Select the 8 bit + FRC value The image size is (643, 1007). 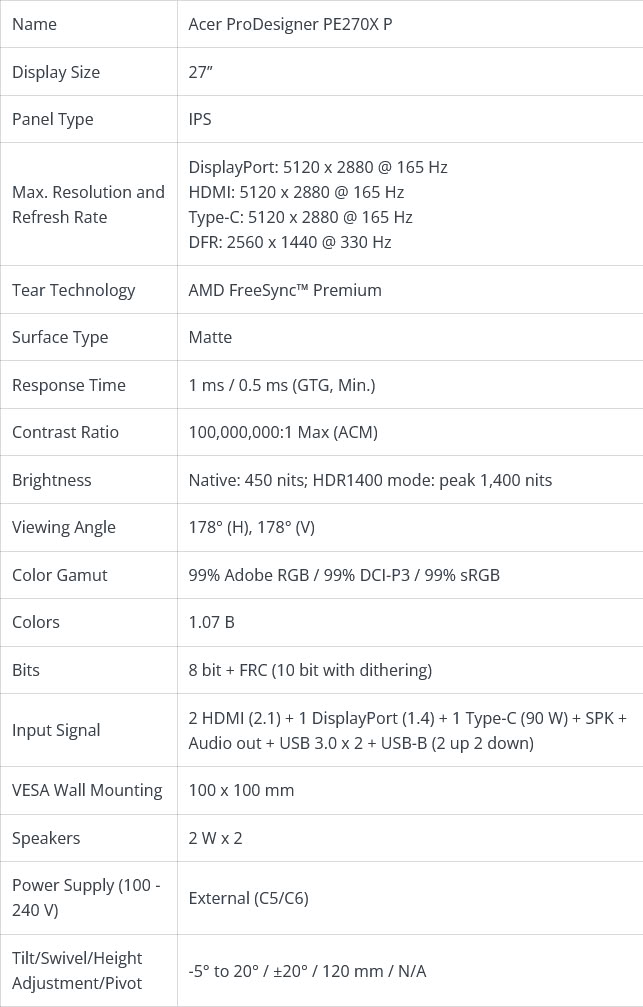310,670
